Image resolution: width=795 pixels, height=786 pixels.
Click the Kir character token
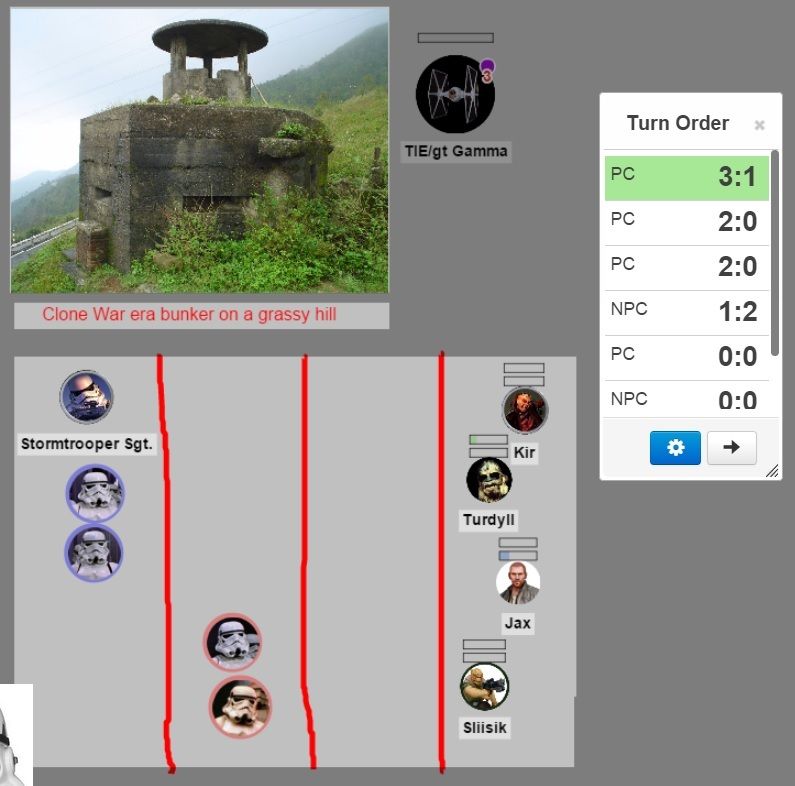tap(524, 410)
